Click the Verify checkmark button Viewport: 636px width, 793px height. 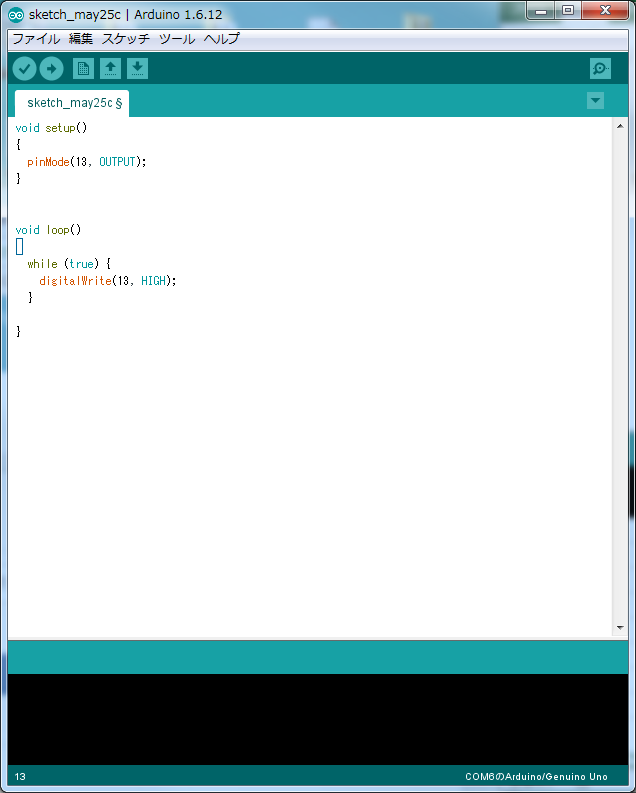24,69
